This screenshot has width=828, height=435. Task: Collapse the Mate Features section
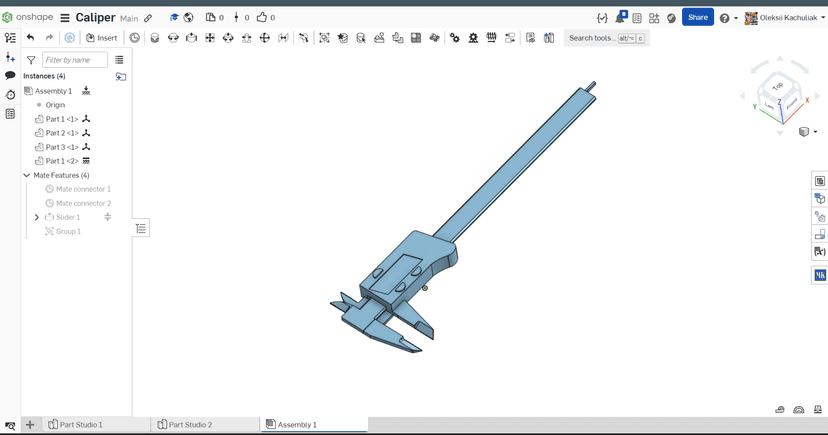click(27, 175)
